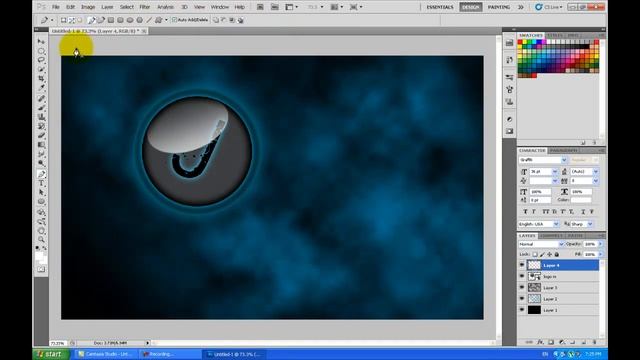Image resolution: width=640 pixels, height=360 pixels.
Task: Open the font size dropdown
Action: (555, 172)
